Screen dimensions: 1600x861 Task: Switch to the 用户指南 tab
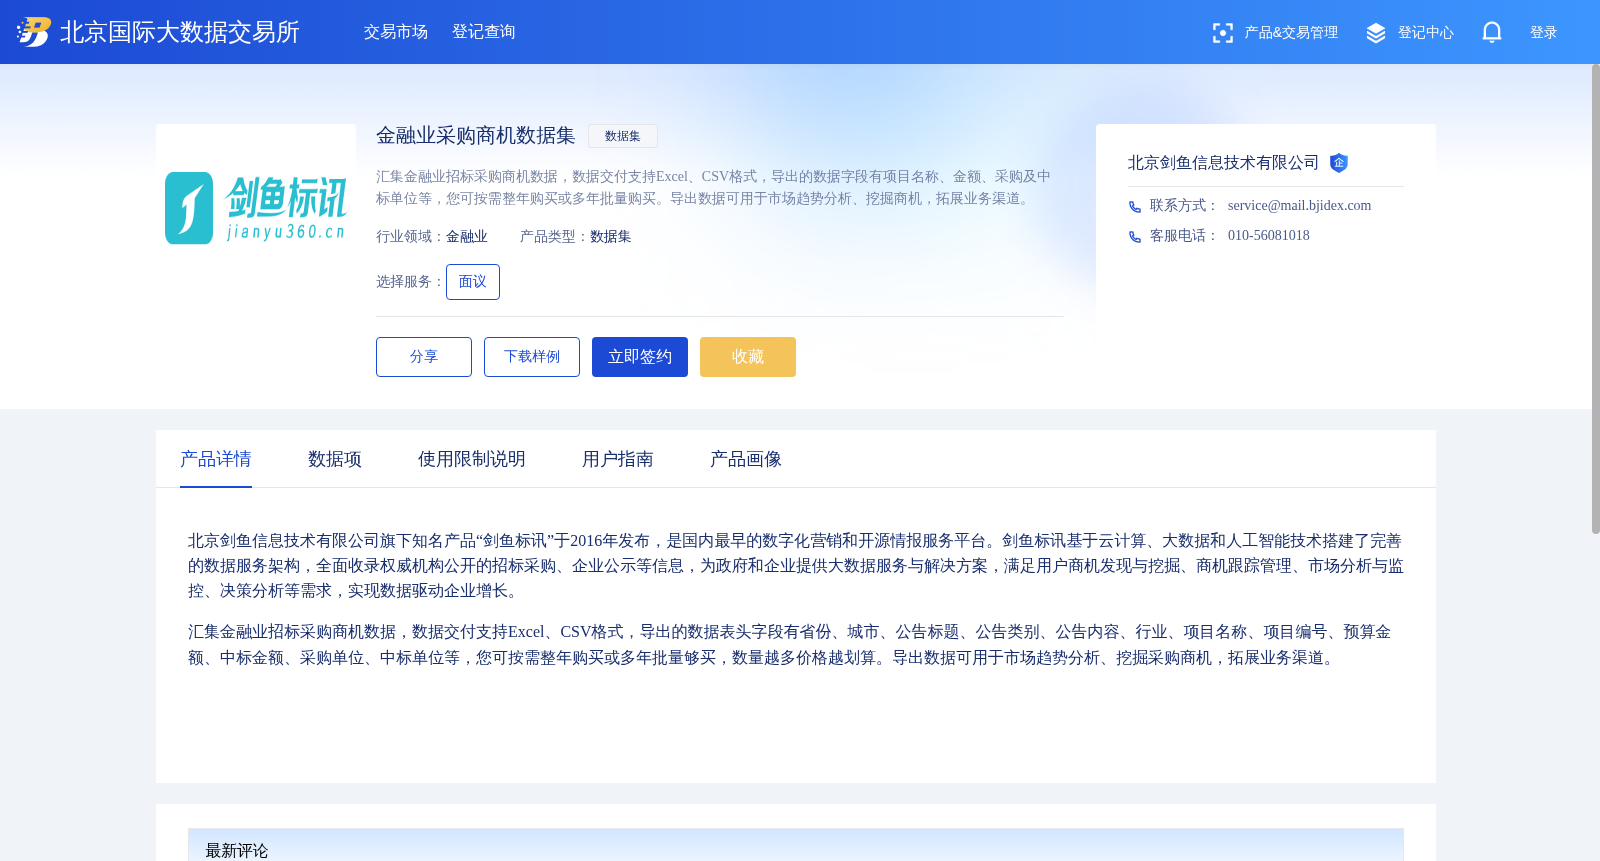coord(618,459)
